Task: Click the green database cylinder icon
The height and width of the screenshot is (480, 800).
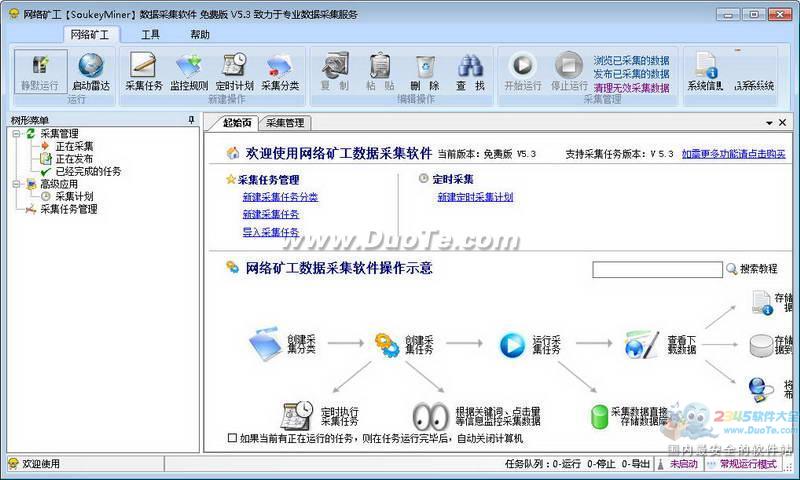Action: pos(599,417)
